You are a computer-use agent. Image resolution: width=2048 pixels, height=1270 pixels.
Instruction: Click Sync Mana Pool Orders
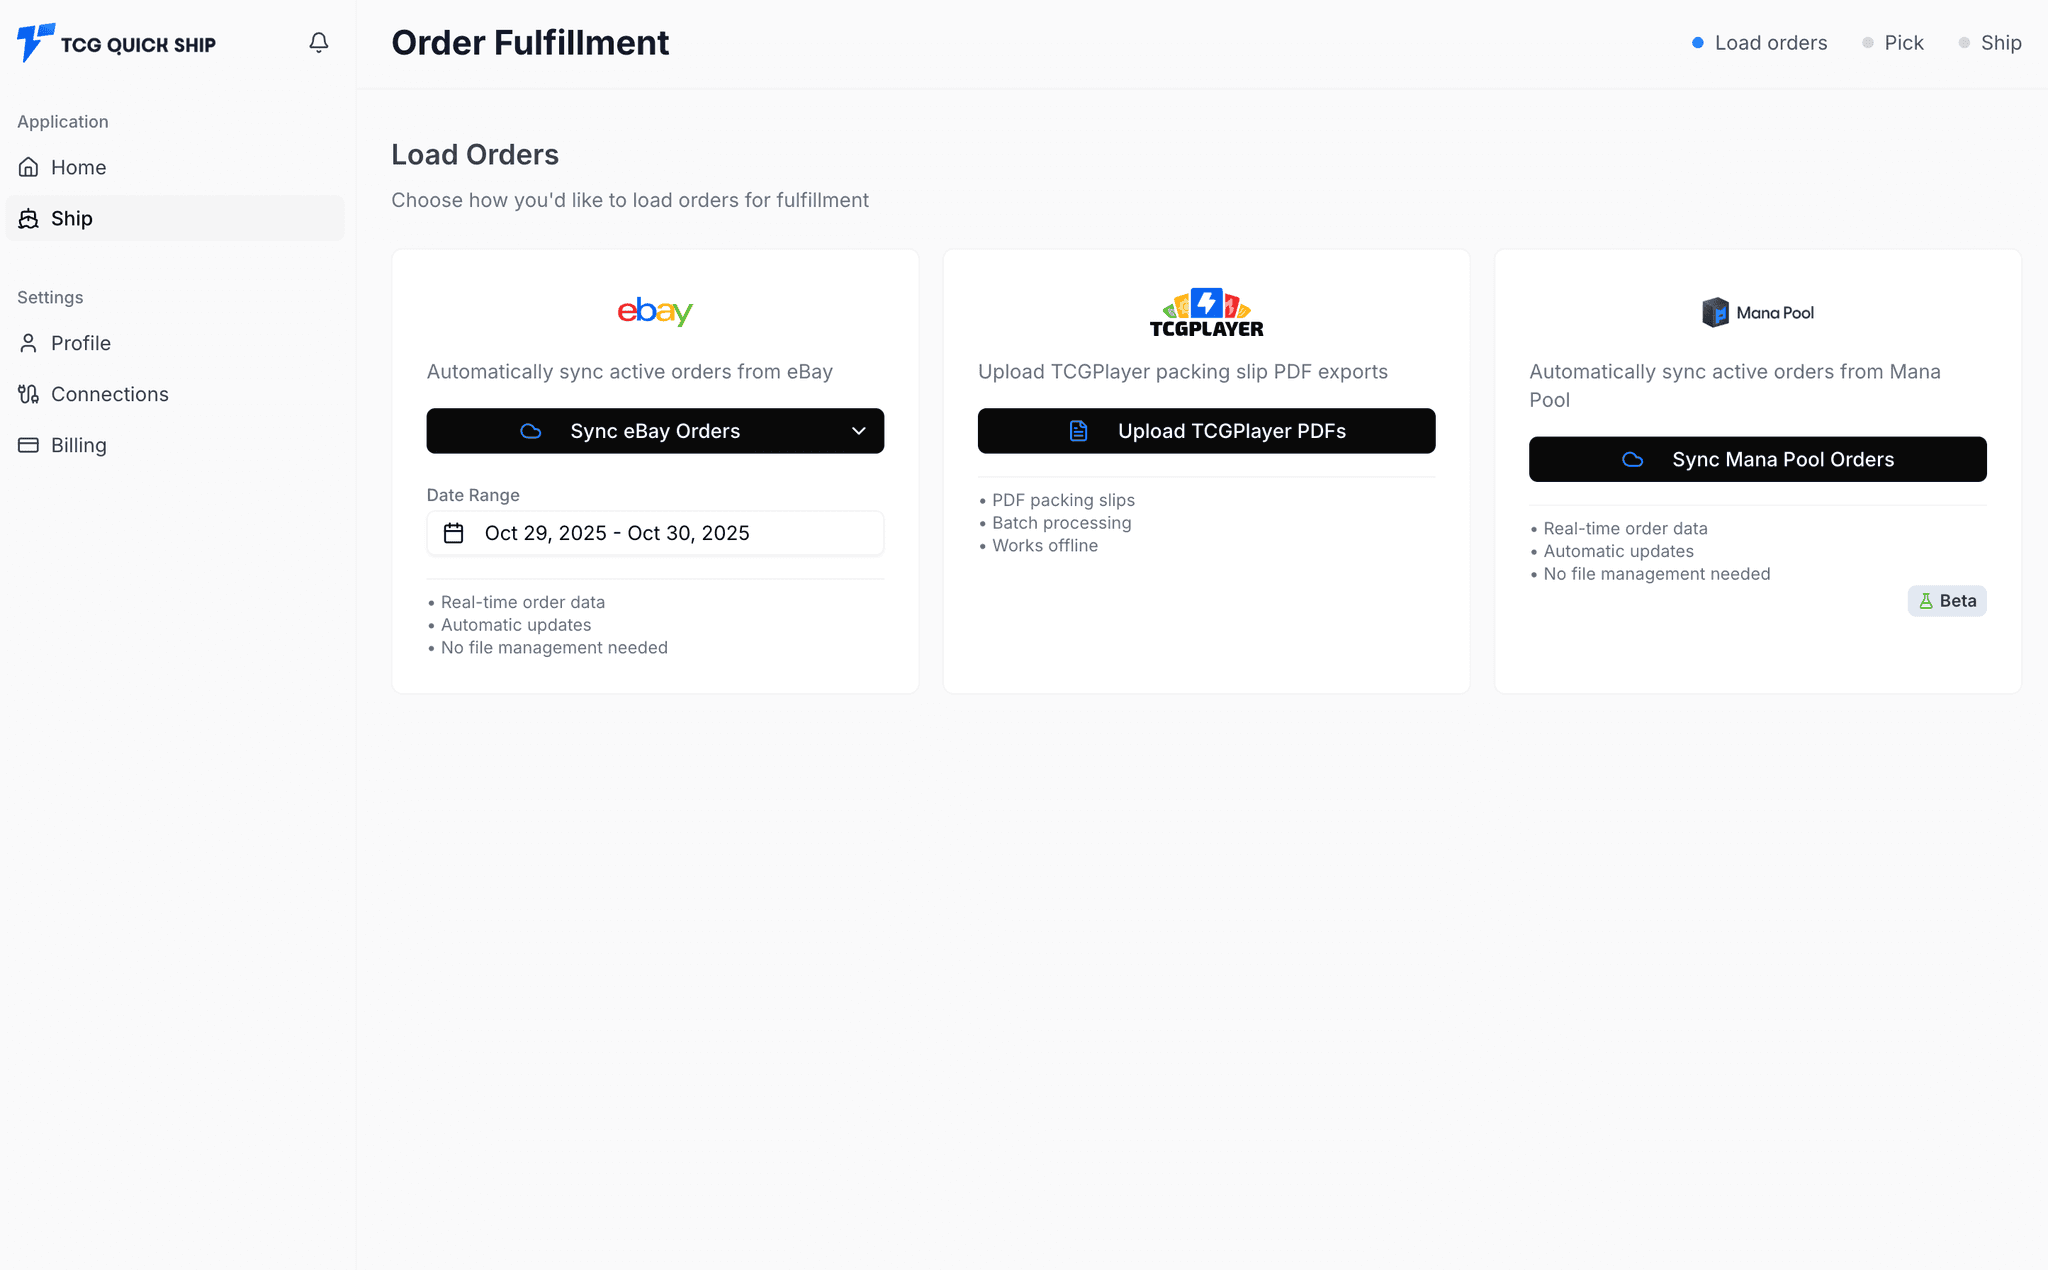[x=1757, y=459]
